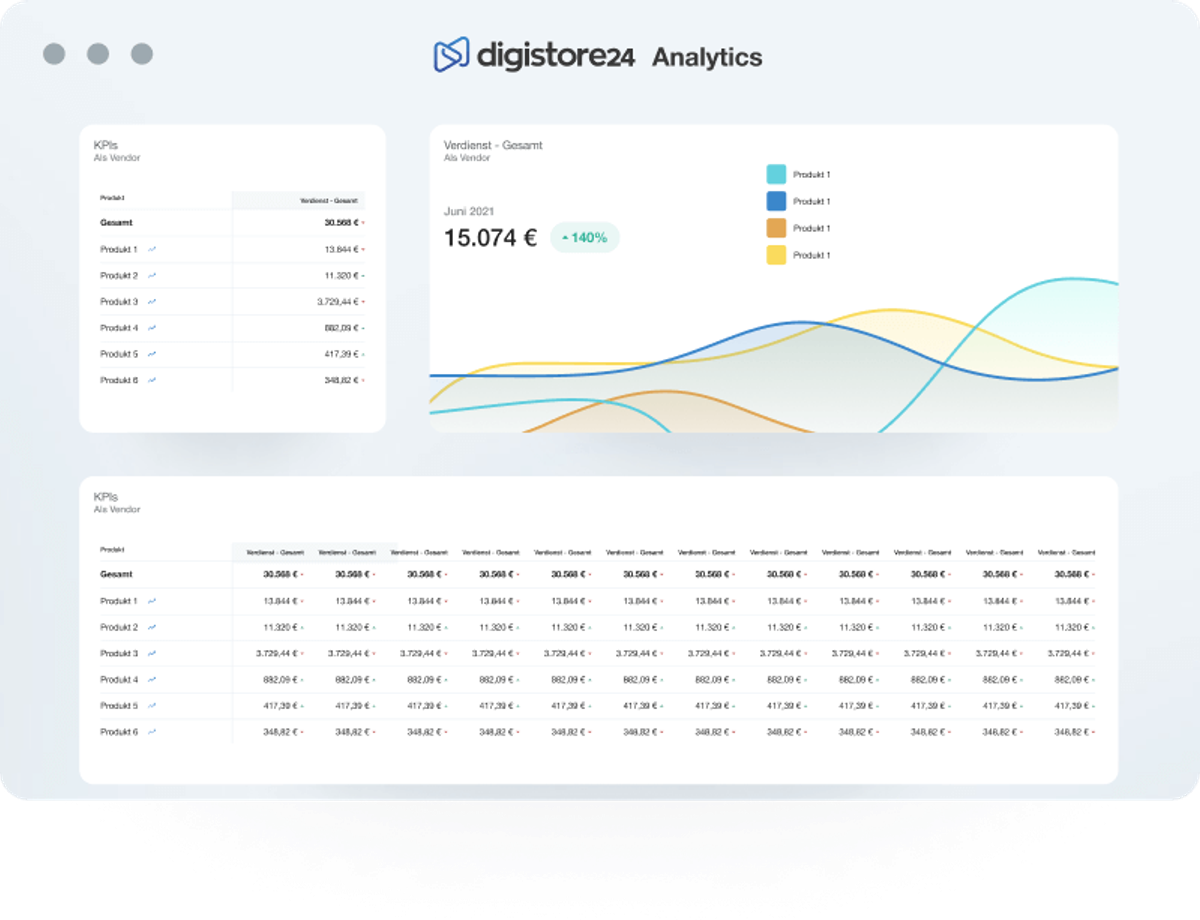Image resolution: width=1200 pixels, height=920 pixels.
Task: Click the Juni 2021 date label
Action: point(469,211)
